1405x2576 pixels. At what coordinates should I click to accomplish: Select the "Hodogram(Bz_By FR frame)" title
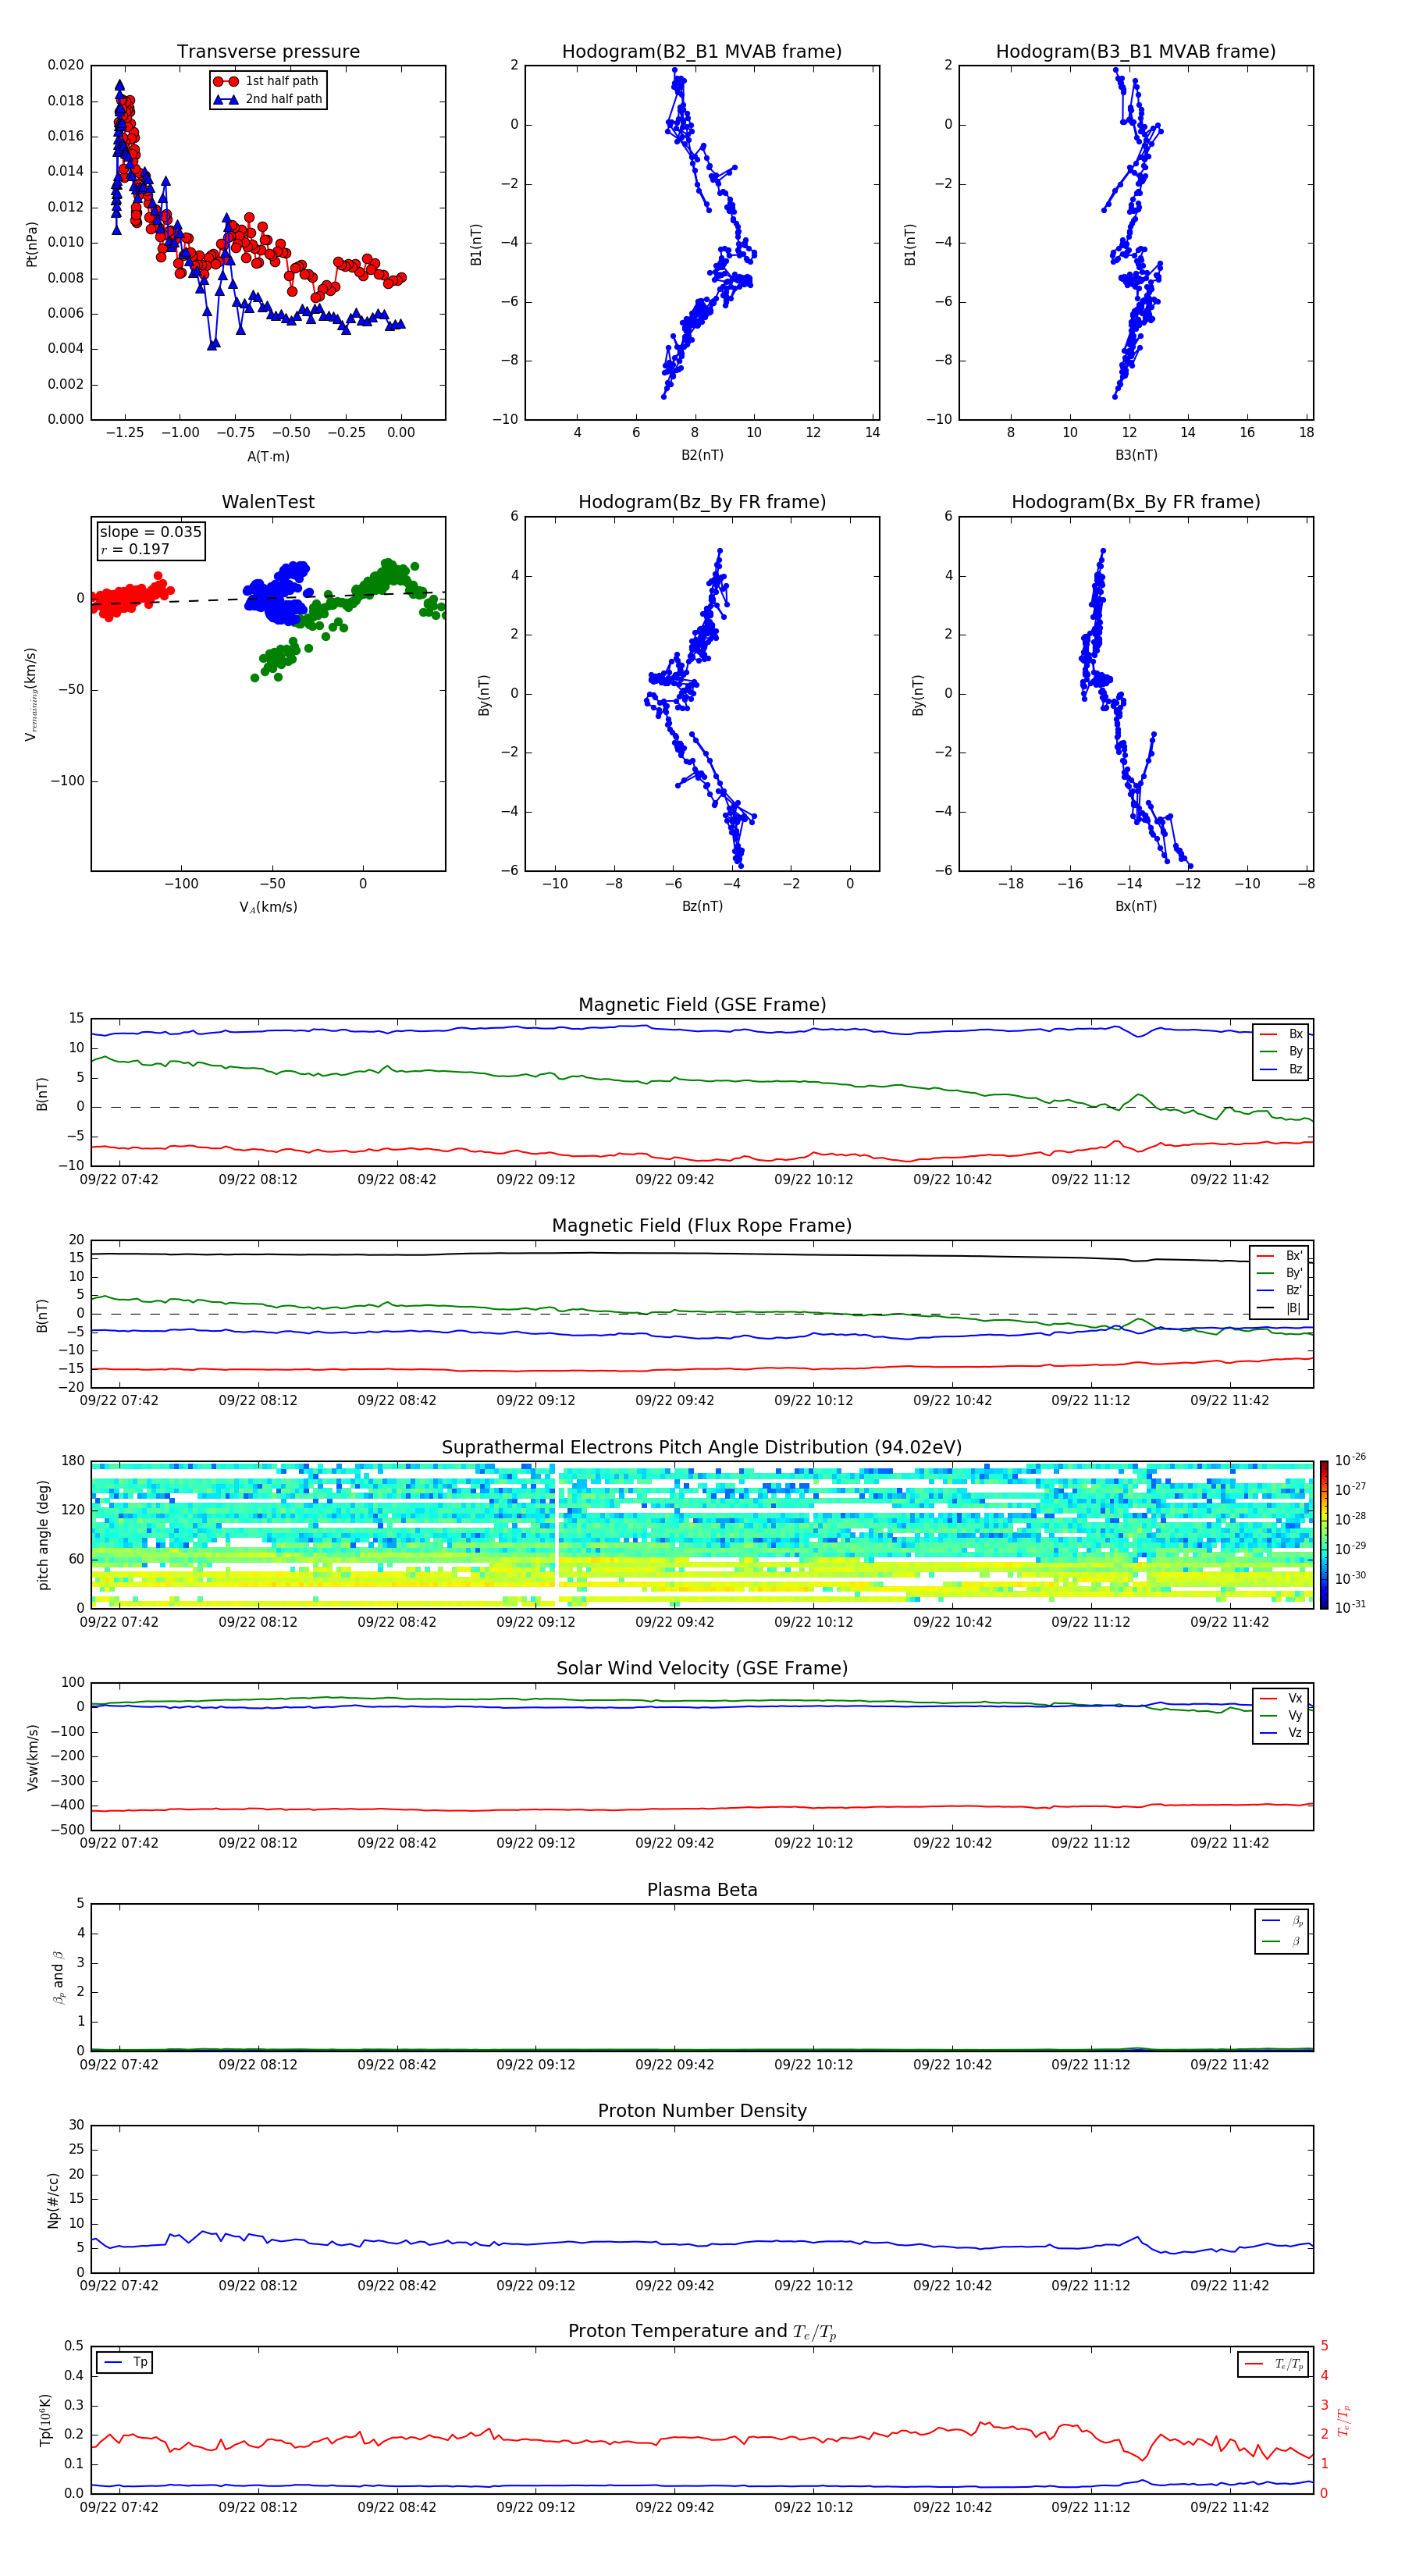click(x=702, y=502)
